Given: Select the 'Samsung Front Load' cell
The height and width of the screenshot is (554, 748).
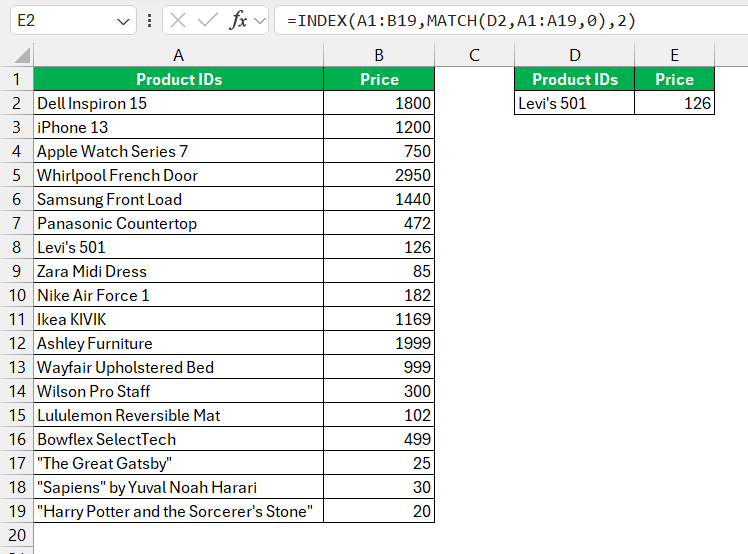Looking at the screenshot, I should [178, 199].
